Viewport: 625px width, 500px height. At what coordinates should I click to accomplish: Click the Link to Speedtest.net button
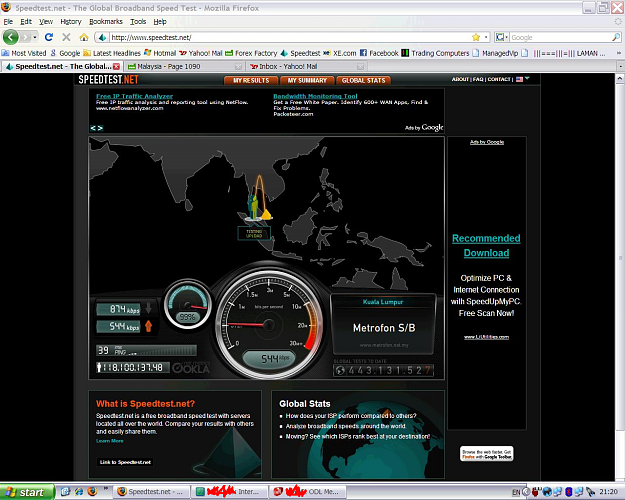coord(125,462)
